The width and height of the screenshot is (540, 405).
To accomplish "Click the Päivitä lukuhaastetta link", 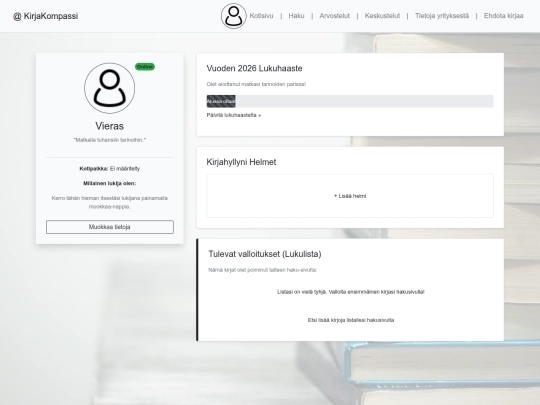I will coord(234,115).
